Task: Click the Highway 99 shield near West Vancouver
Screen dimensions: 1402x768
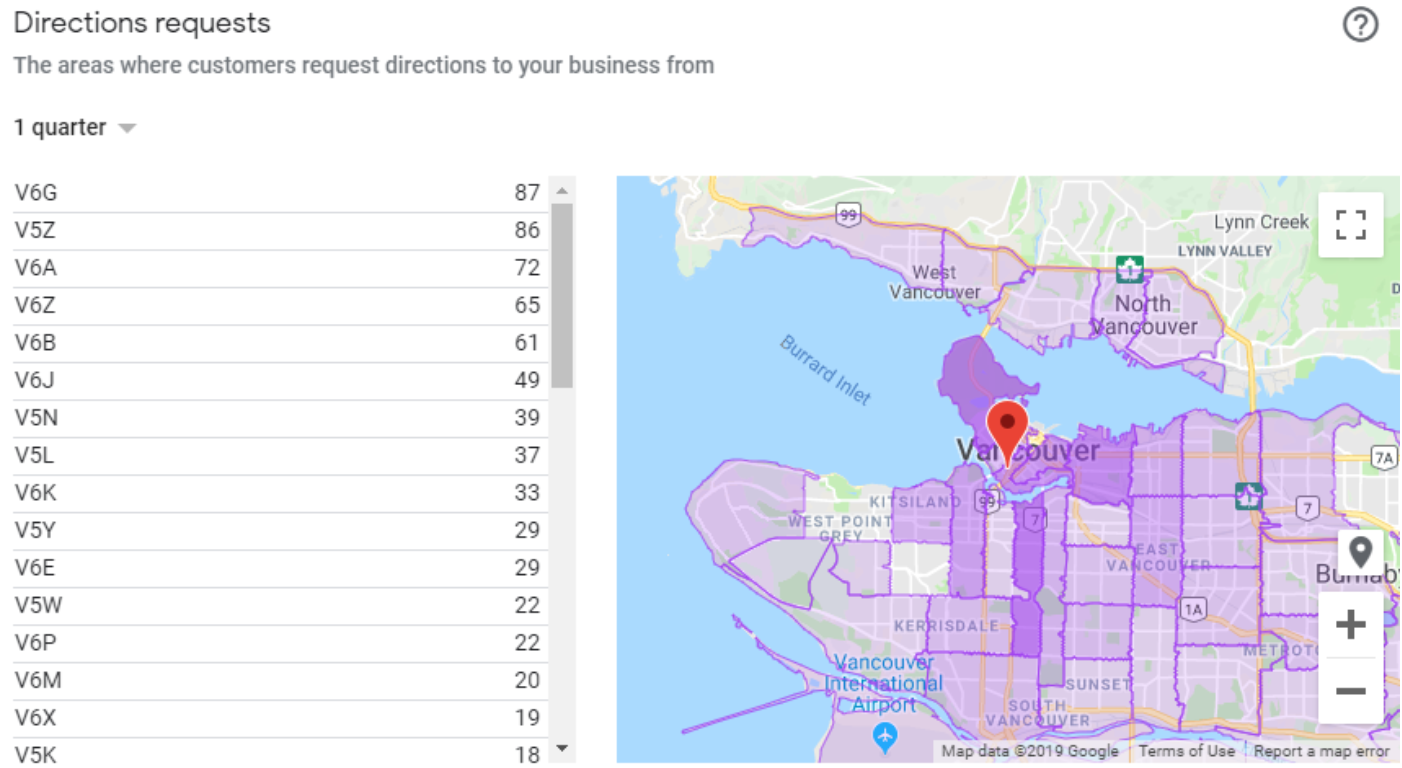Action: click(848, 213)
